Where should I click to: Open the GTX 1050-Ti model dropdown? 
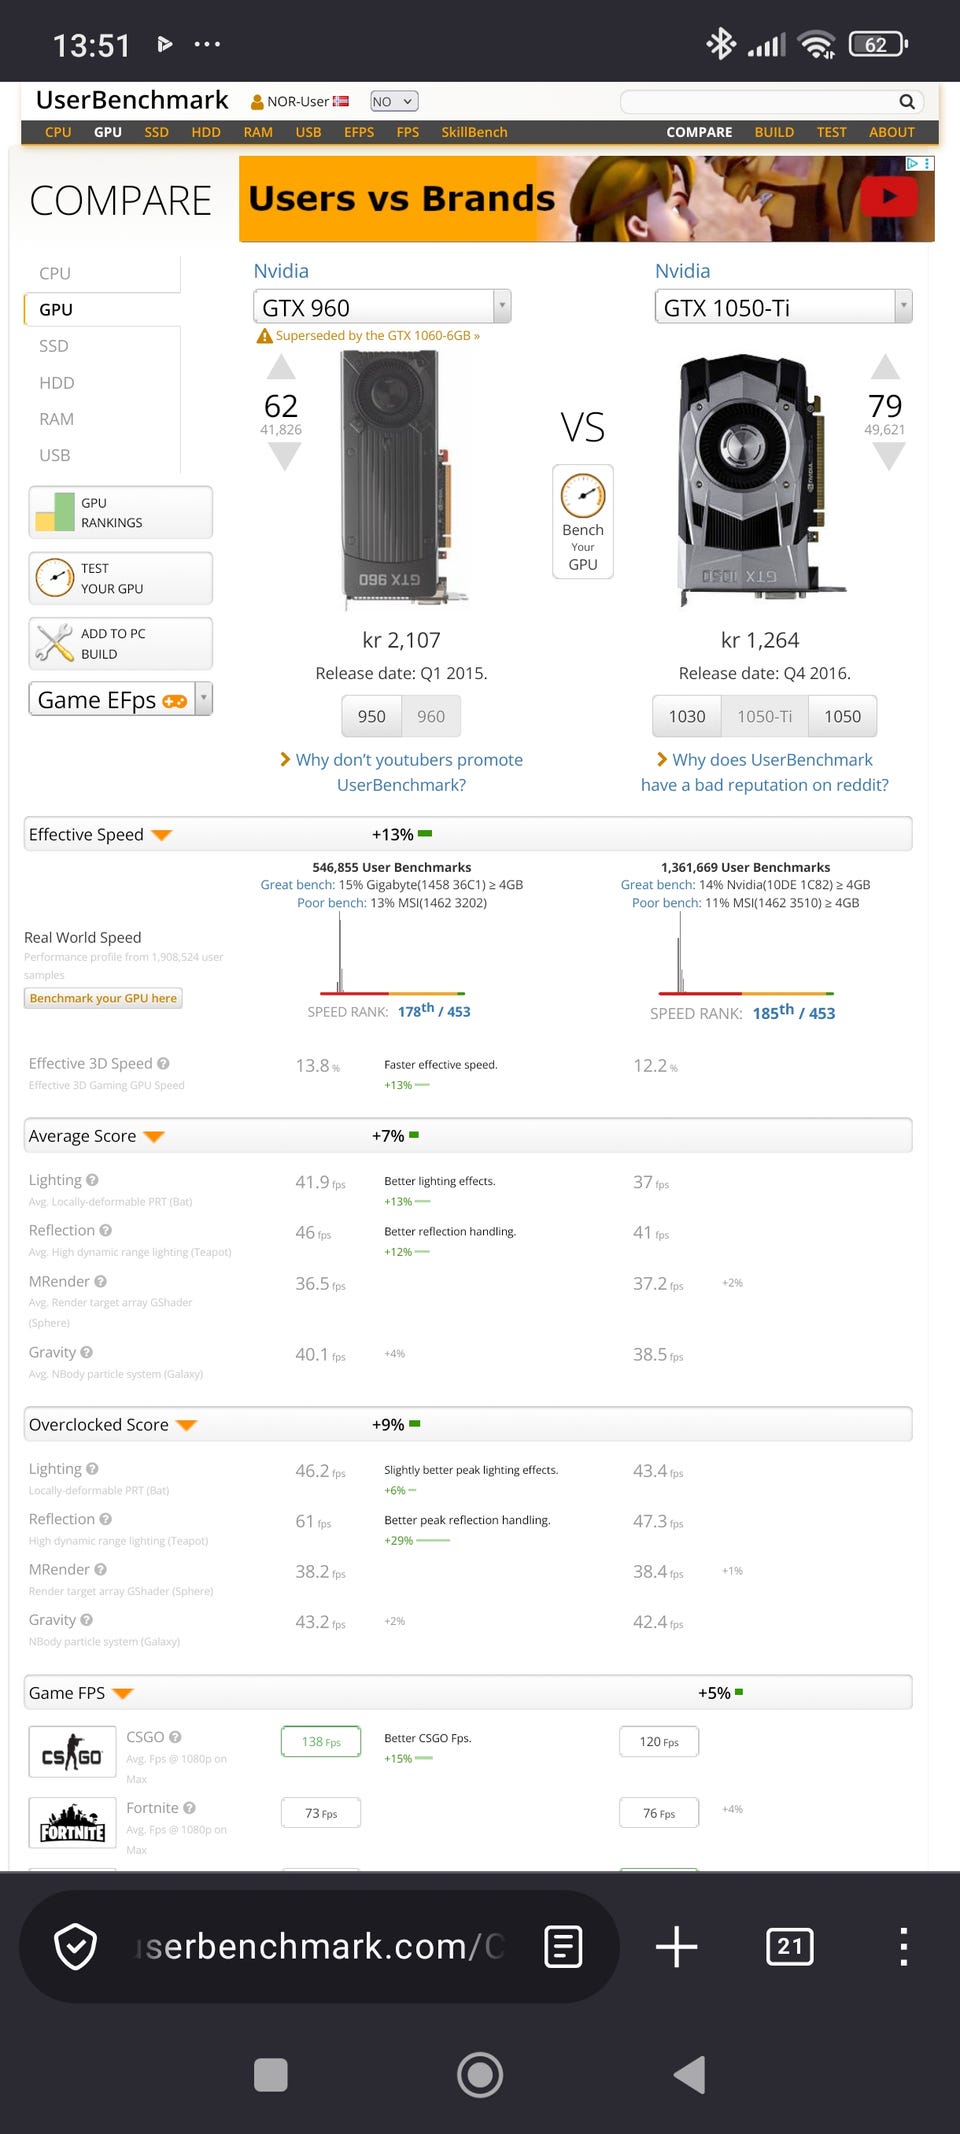903,306
